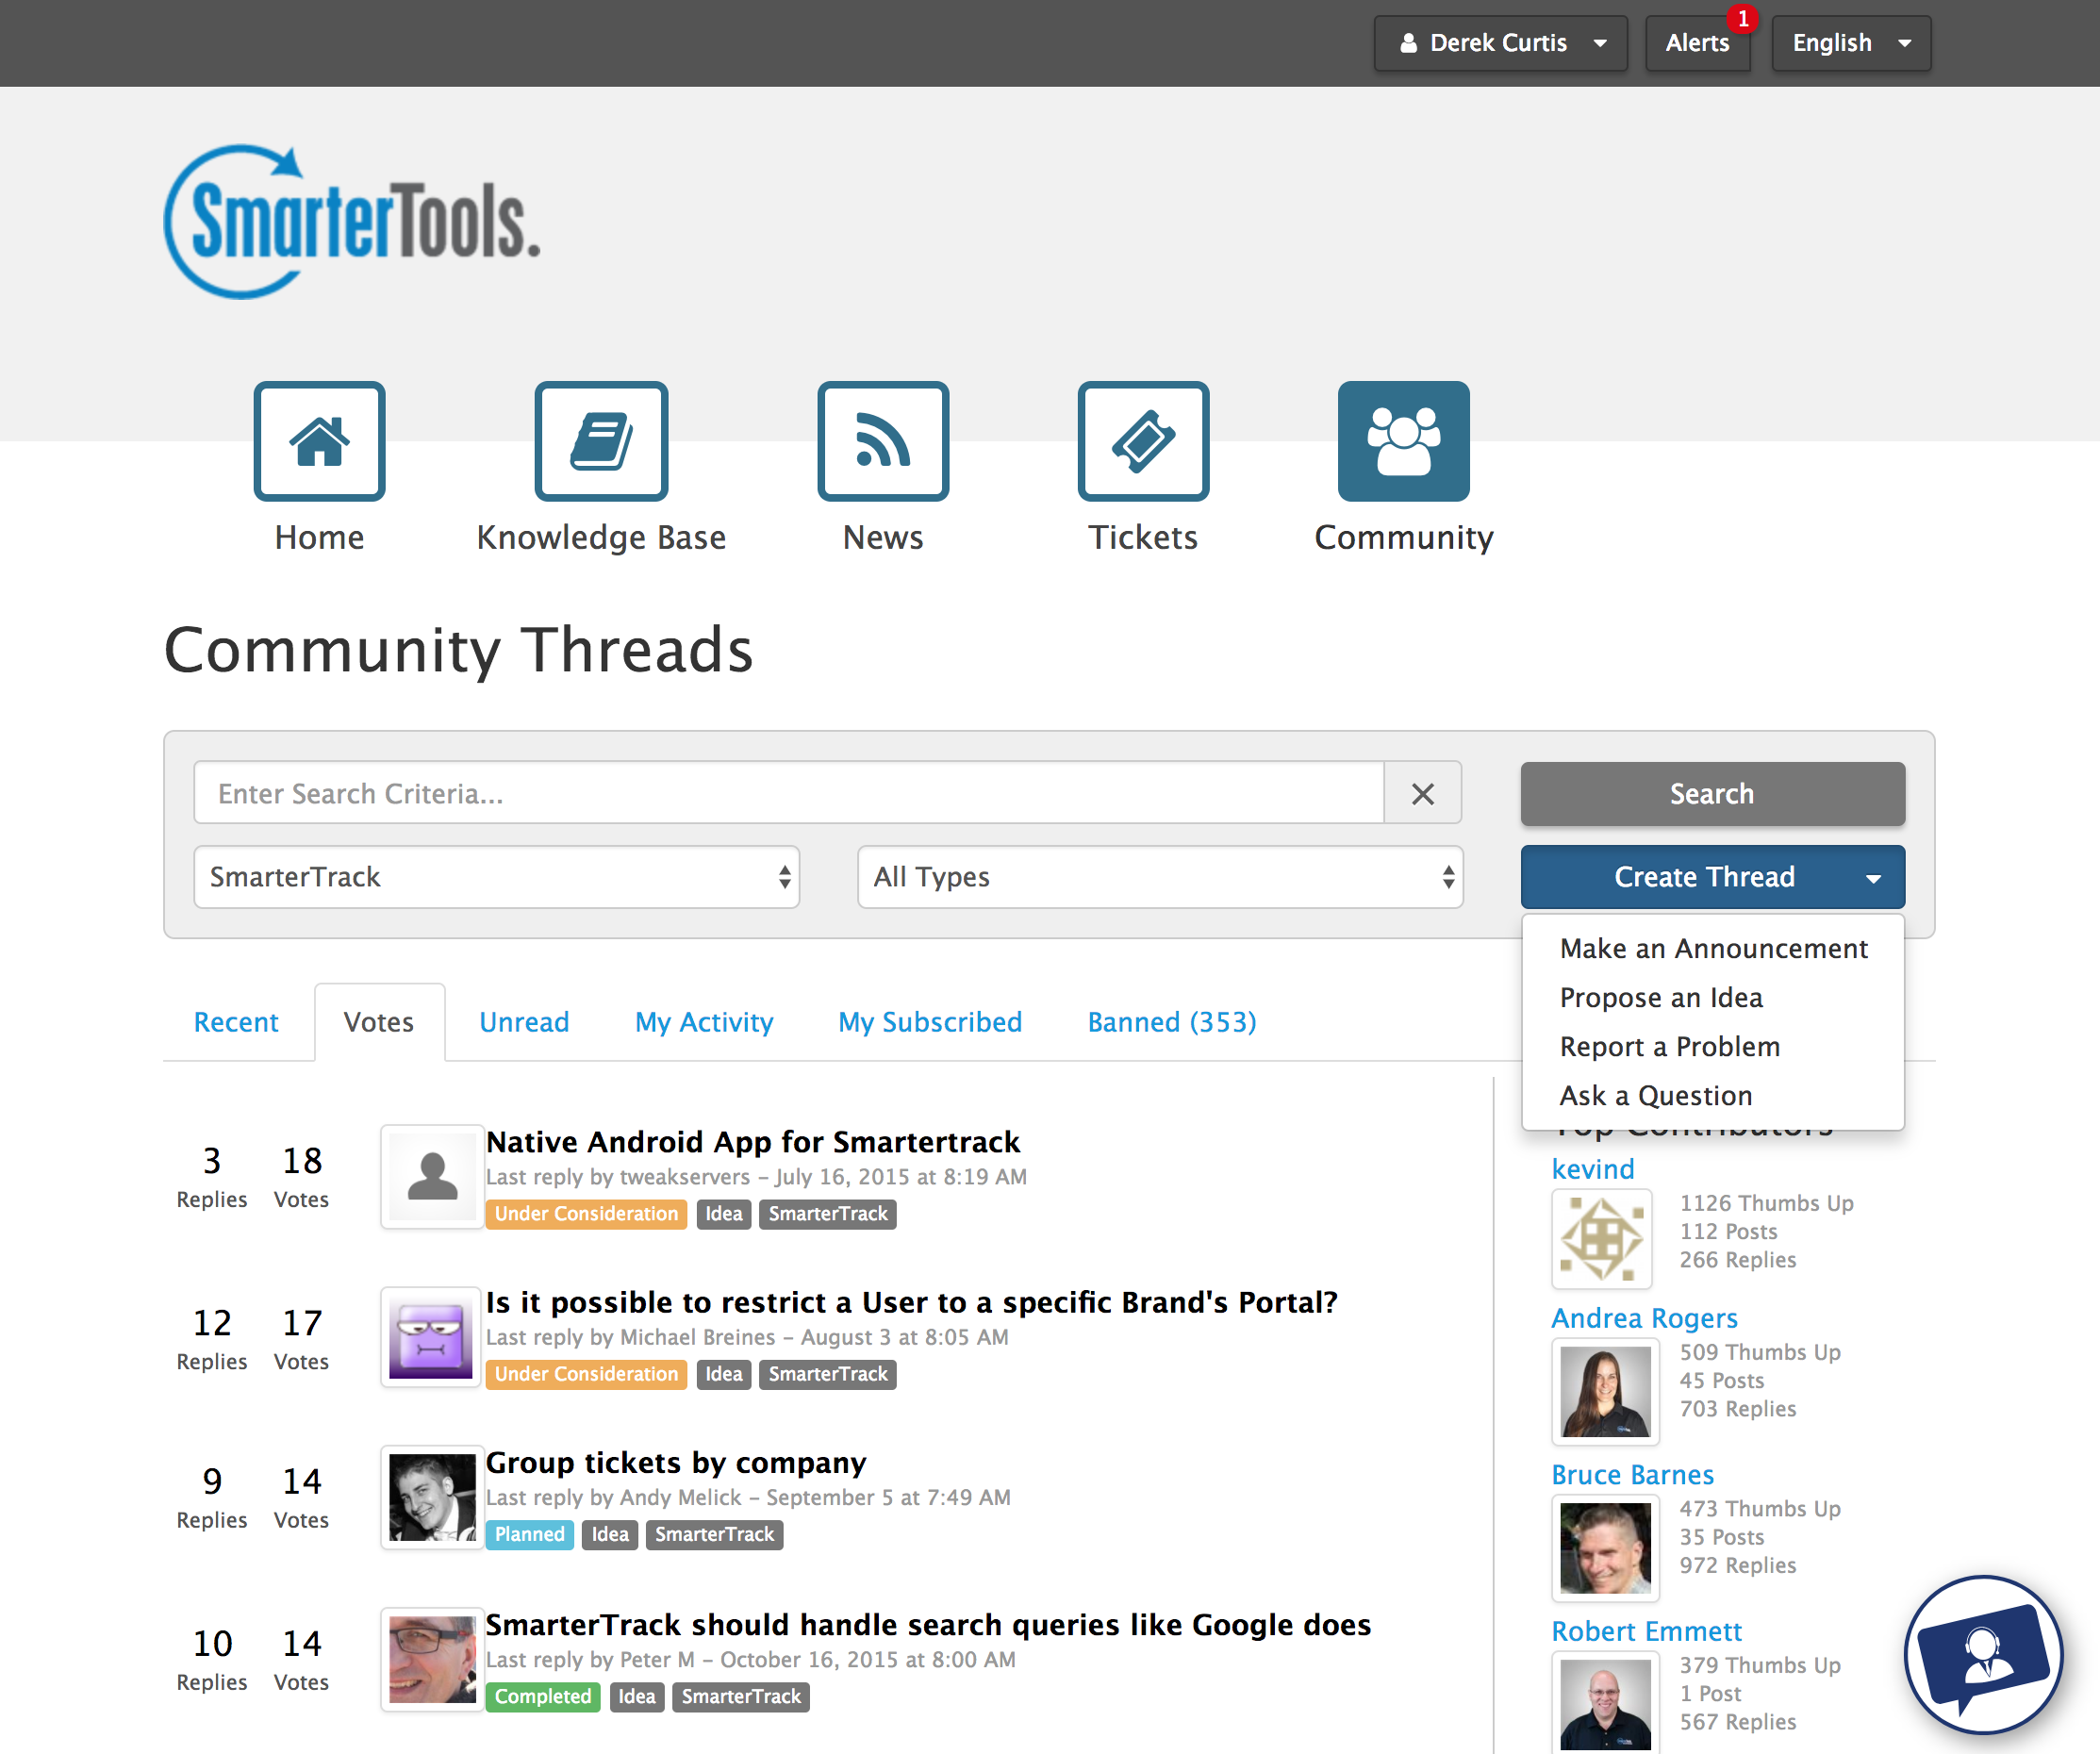The height and width of the screenshot is (1754, 2100).
Task: Click the Search button
Action: point(1712,794)
